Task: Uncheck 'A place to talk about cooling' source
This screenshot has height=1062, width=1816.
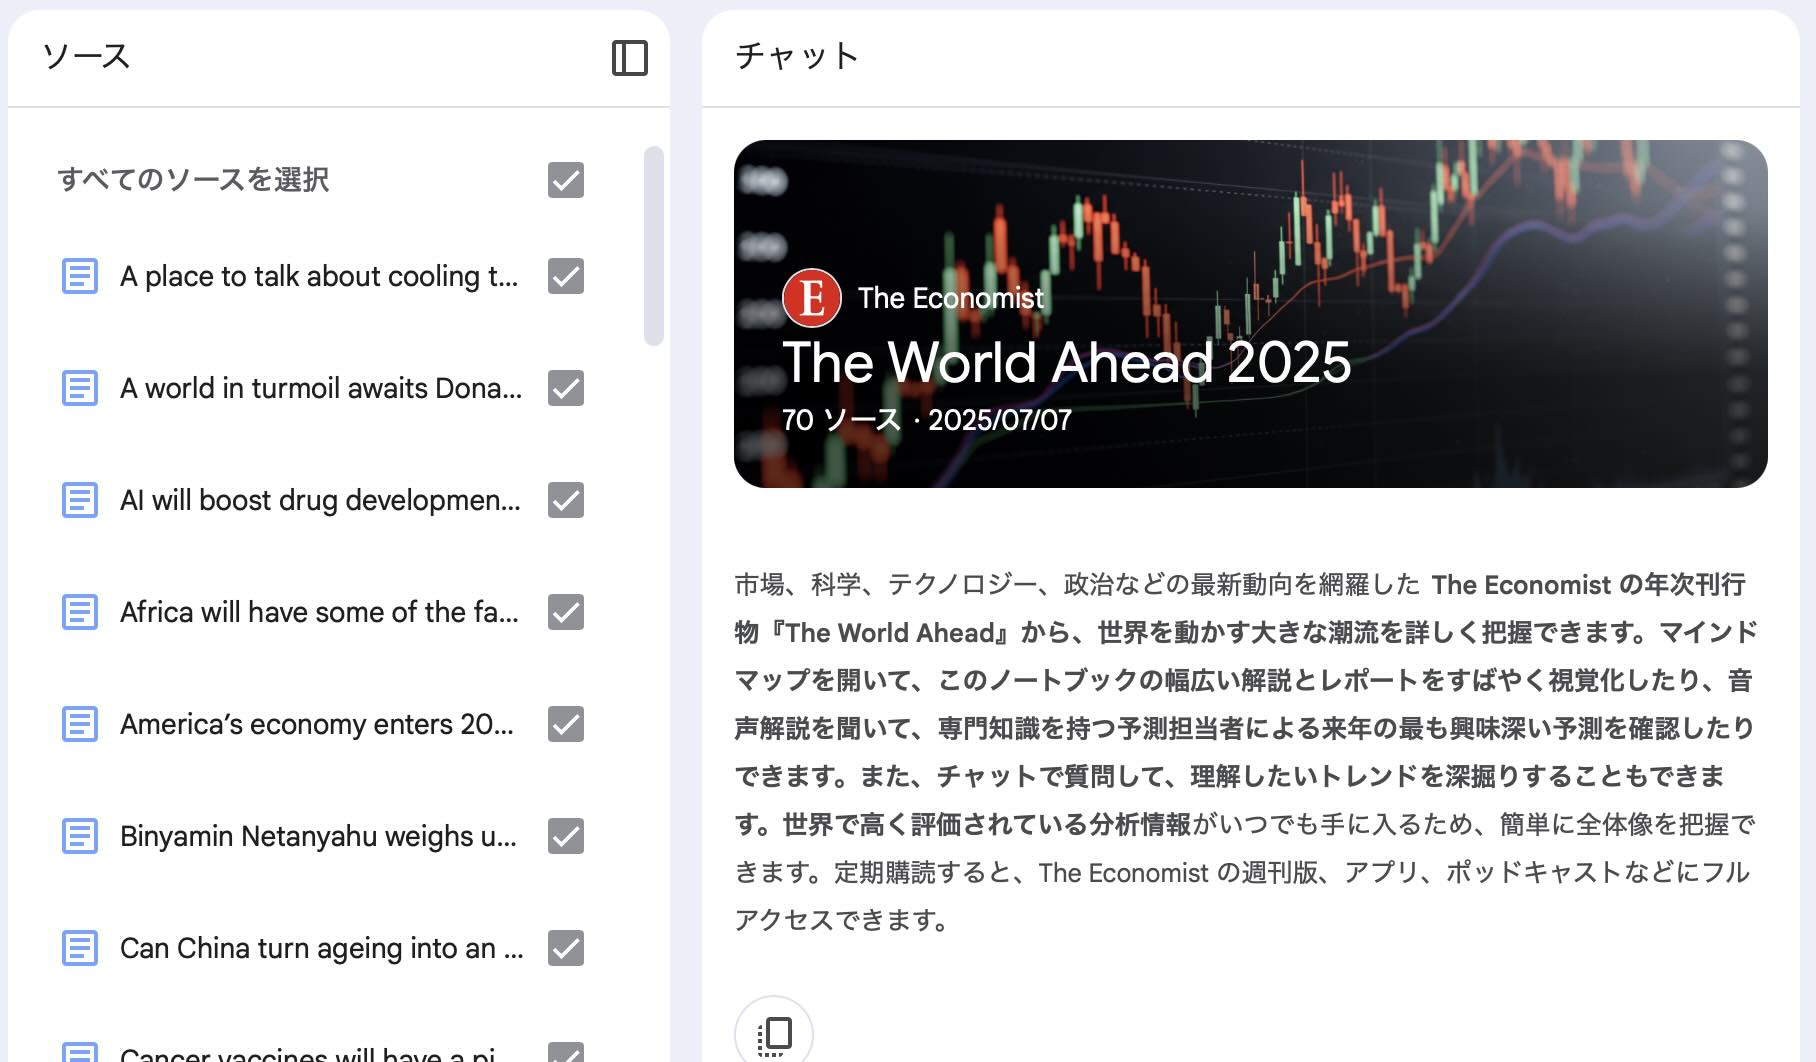Action: pos(566,276)
